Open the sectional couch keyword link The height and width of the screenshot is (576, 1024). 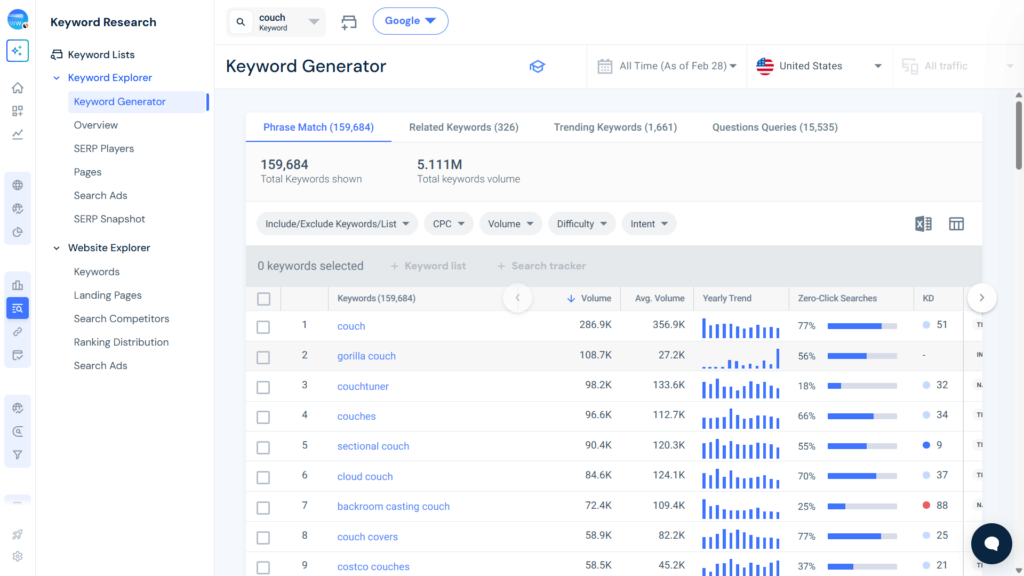[x=373, y=446]
